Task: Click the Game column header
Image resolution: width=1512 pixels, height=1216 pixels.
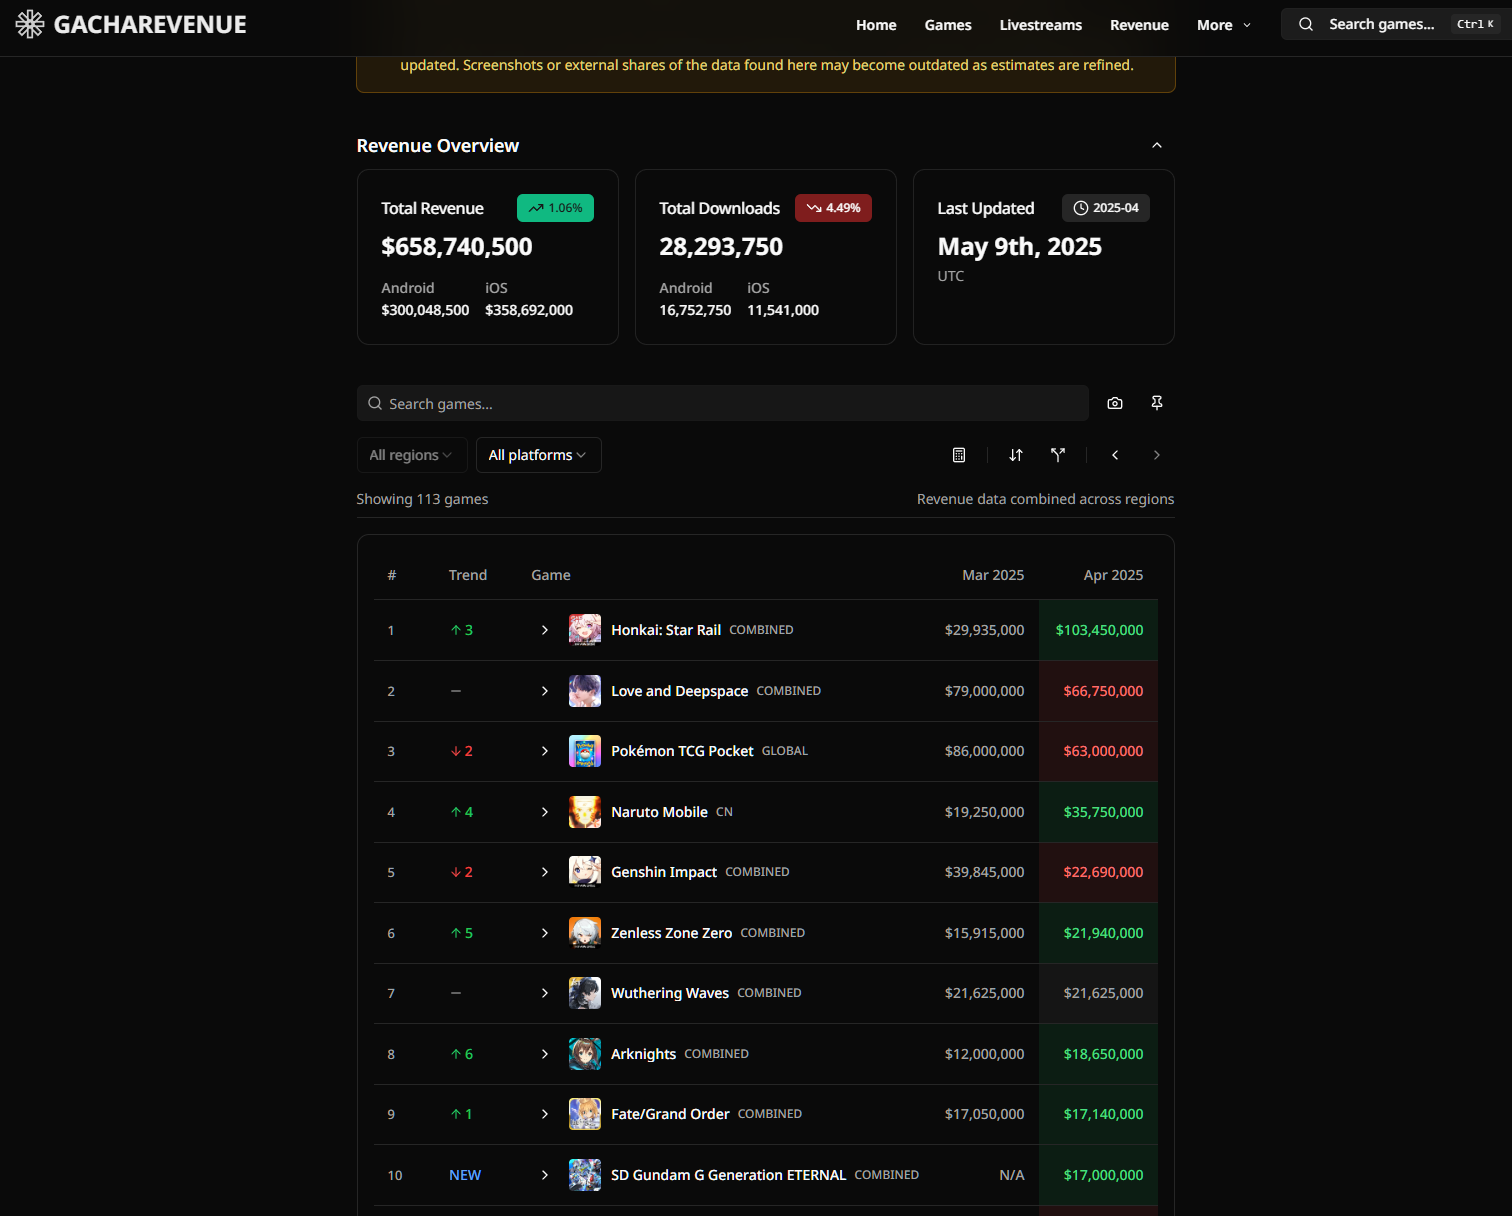Action: [x=551, y=575]
